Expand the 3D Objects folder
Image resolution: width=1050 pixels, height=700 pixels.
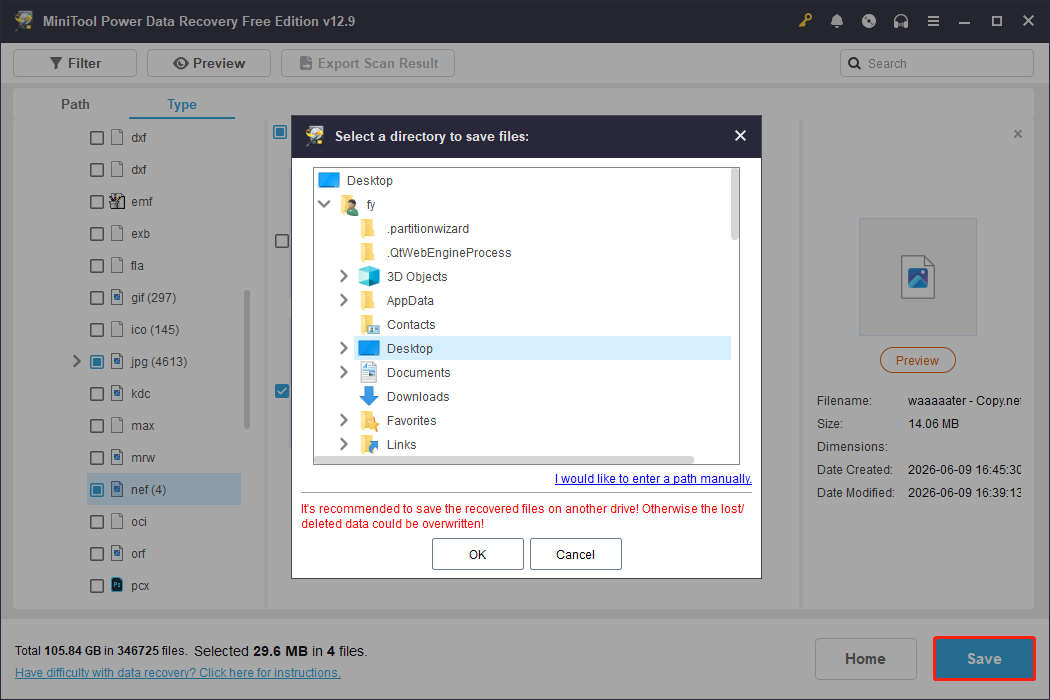pyautogui.click(x=344, y=276)
